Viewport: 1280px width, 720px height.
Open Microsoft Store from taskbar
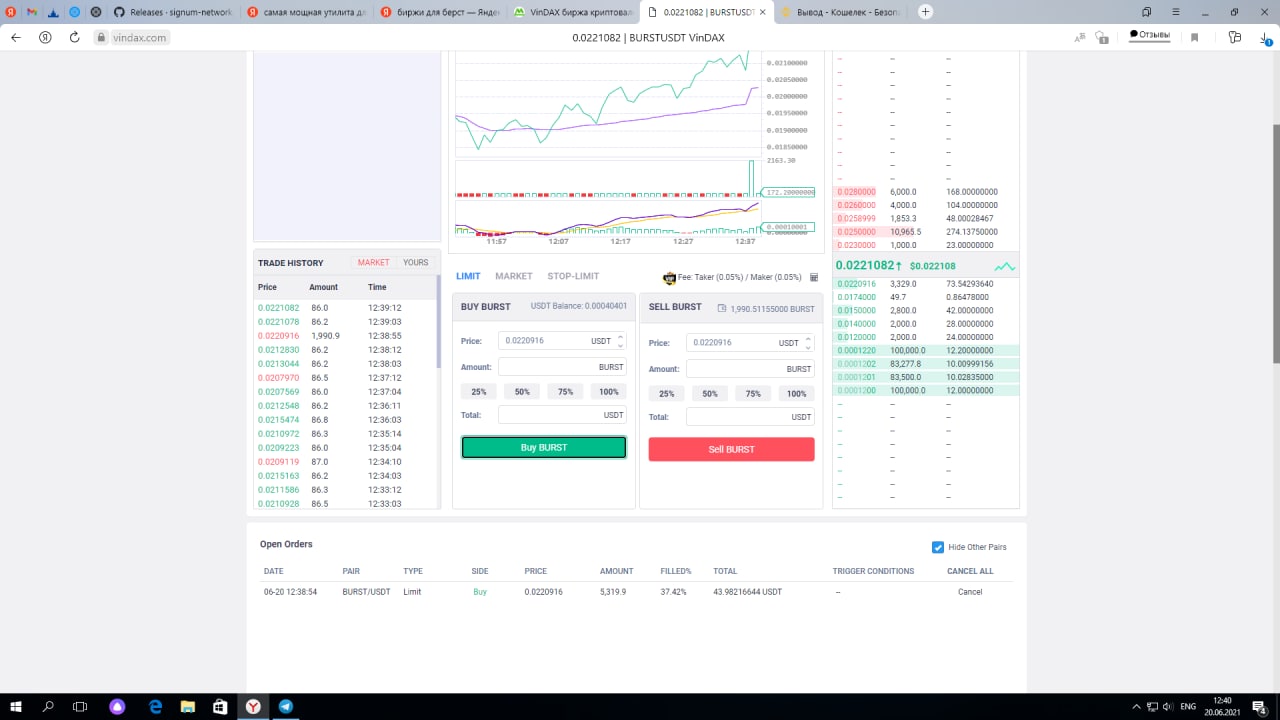[x=219, y=706]
